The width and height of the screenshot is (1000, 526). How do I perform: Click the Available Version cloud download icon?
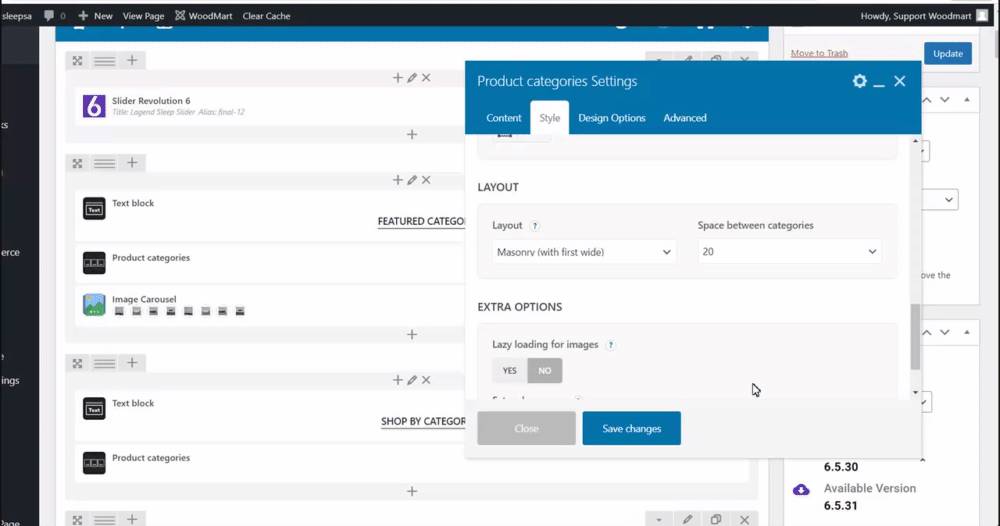(x=801, y=490)
